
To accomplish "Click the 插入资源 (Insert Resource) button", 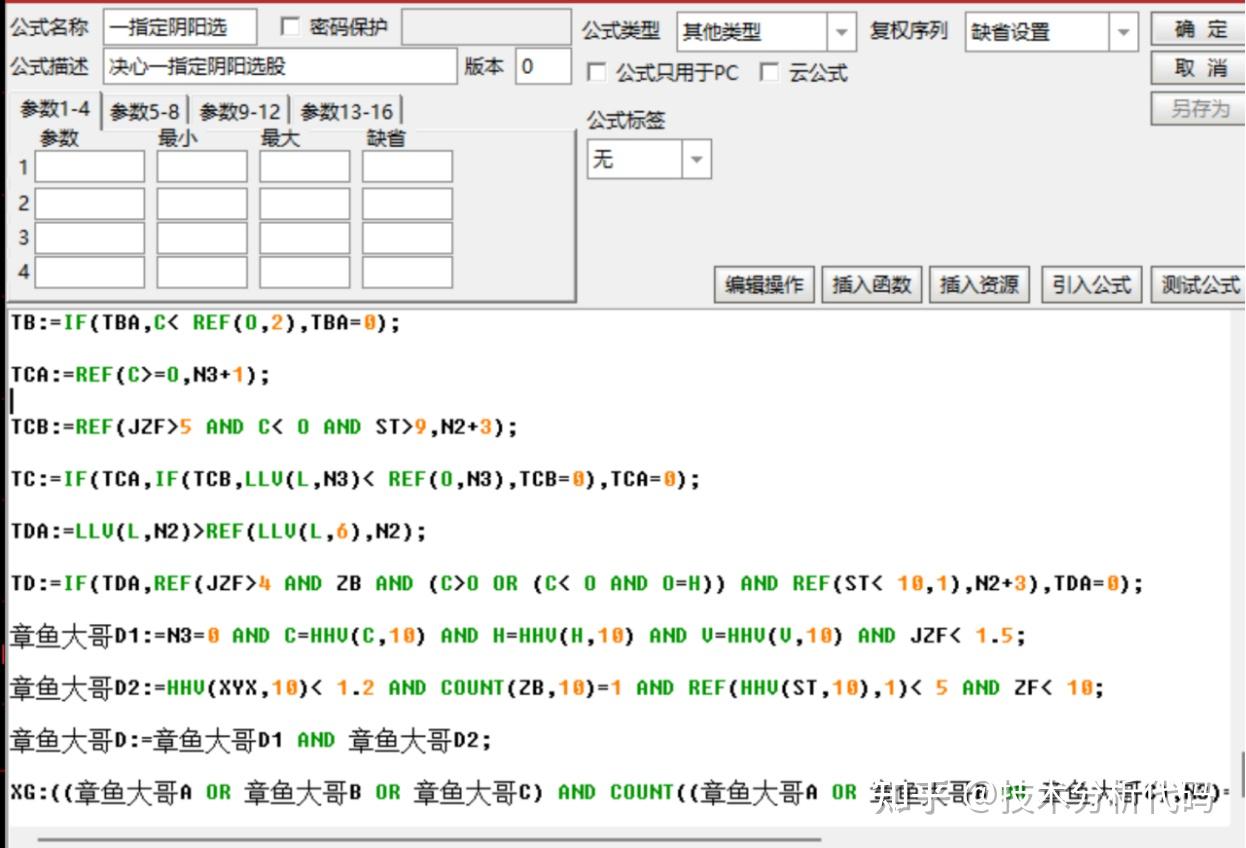I will [x=979, y=284].
